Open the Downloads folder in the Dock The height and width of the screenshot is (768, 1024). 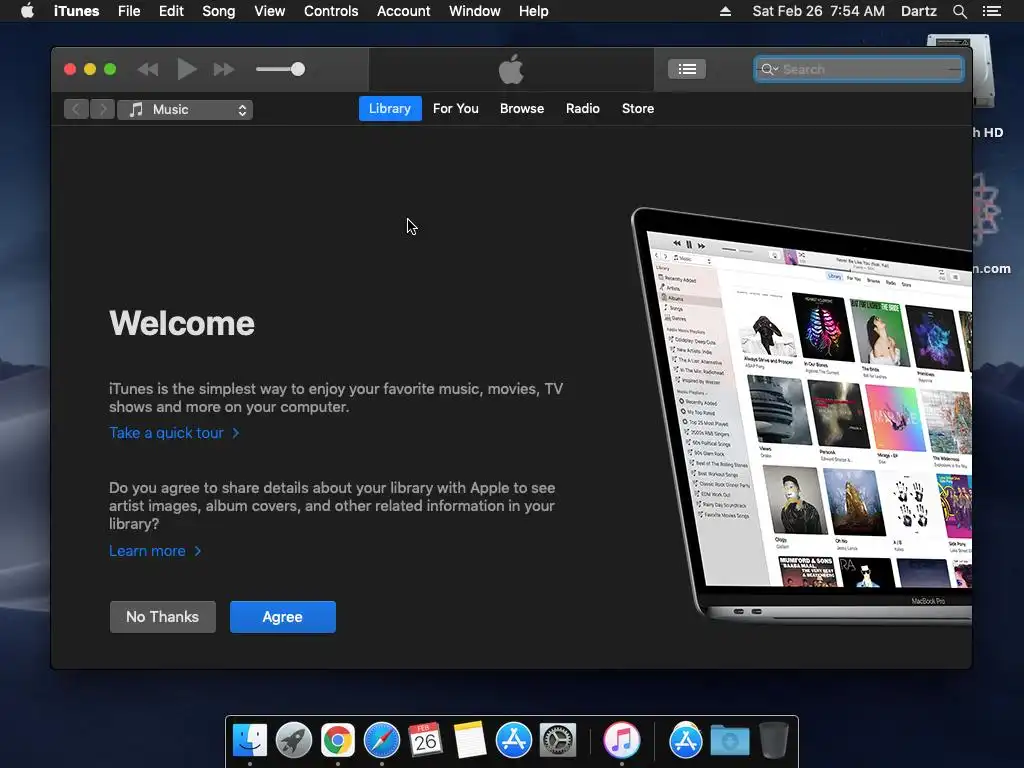pyautogui.click(x=729, y=740)
